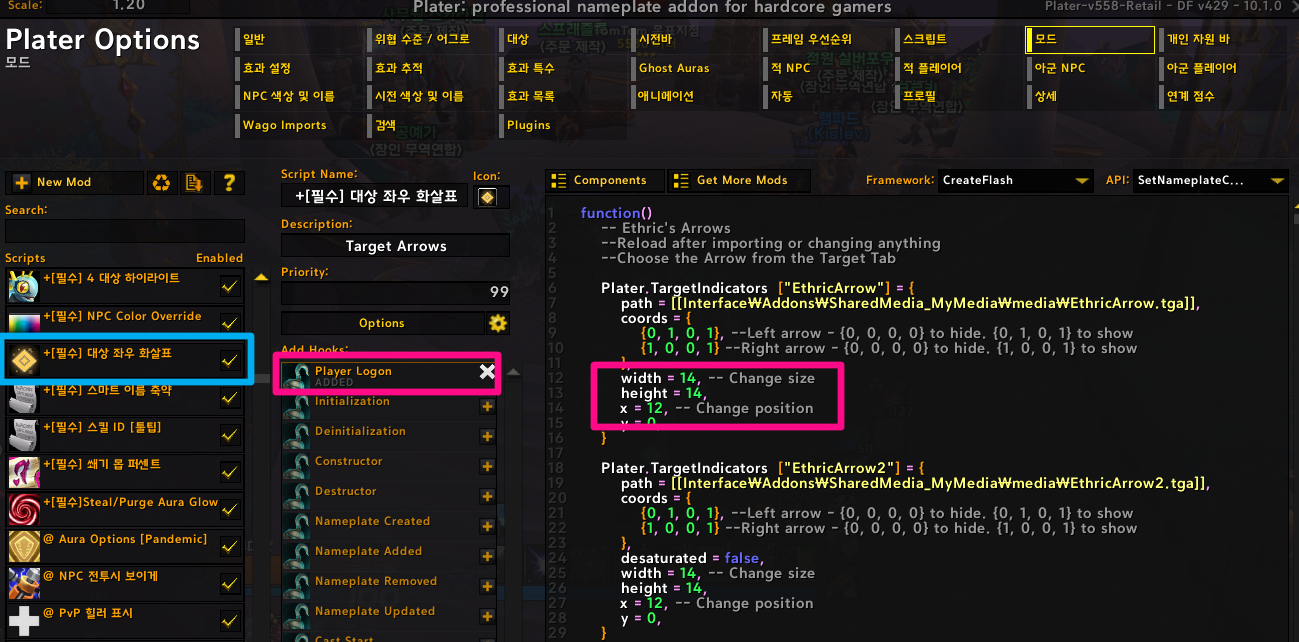Toggle Aura Options [Pandemic] enabled checkbox

tap(230, 547)
